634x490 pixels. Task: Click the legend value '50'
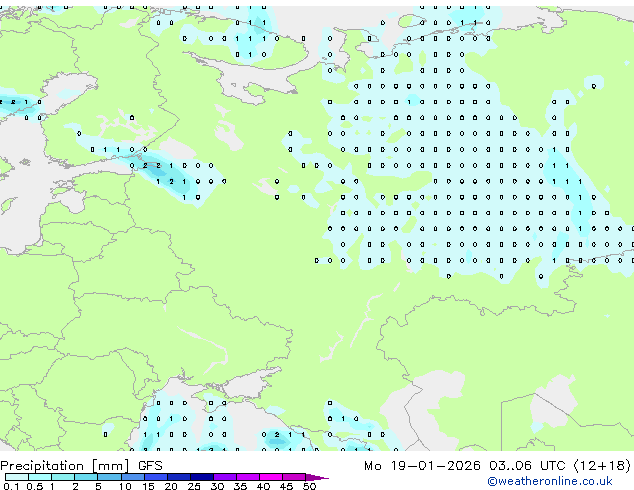pyautogui.click(x=309, y=486)
